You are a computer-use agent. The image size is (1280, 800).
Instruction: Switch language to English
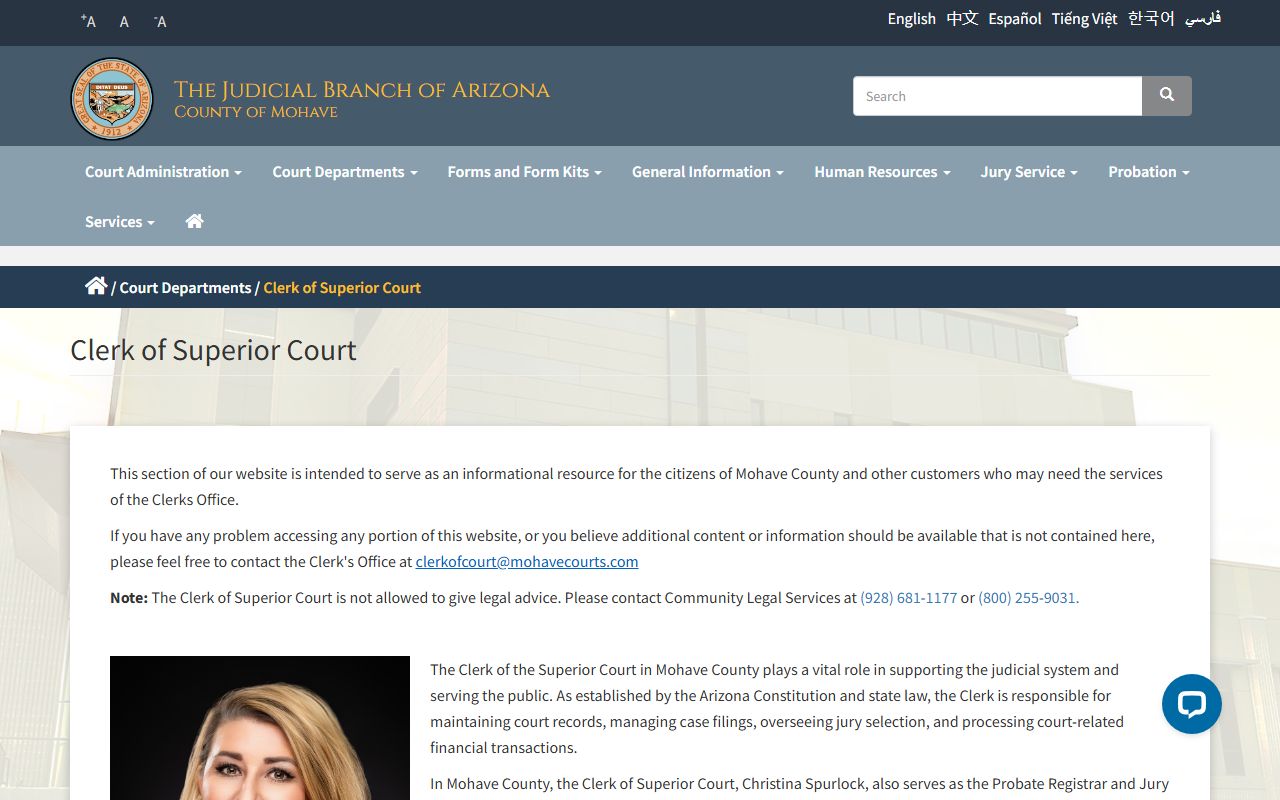tap(912, 19)
